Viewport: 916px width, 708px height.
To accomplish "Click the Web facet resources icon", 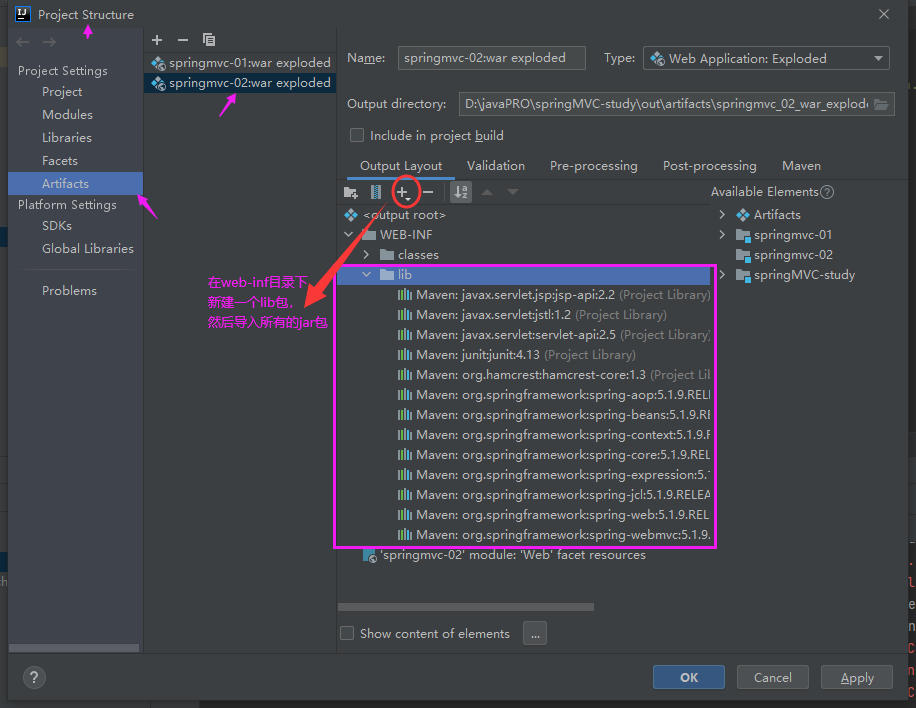I will point(370,555).
